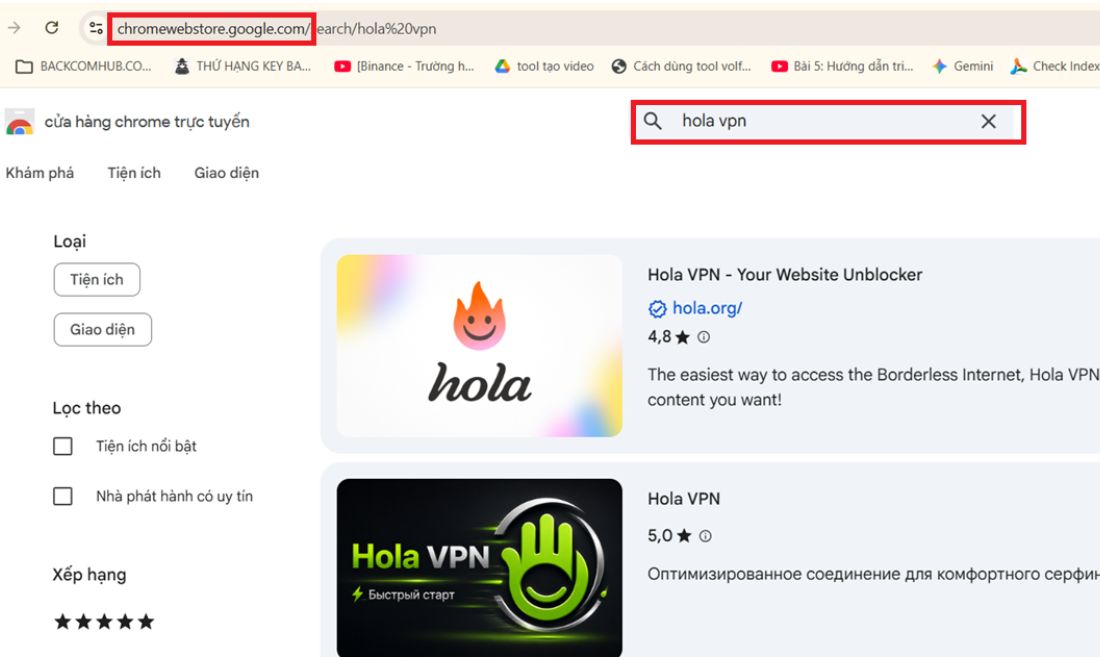Select the five-star rating filter
The height and width of the screenshot is (660, 1100).
105,621
